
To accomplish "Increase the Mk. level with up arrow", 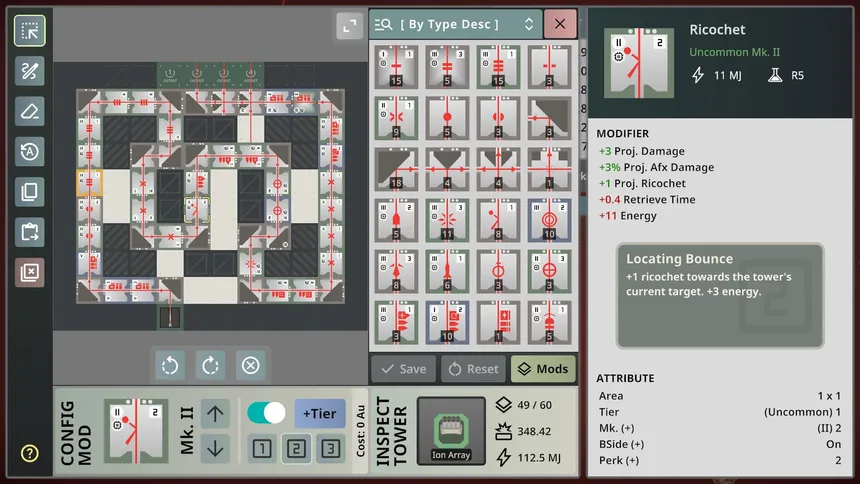I will coord(215,413).
